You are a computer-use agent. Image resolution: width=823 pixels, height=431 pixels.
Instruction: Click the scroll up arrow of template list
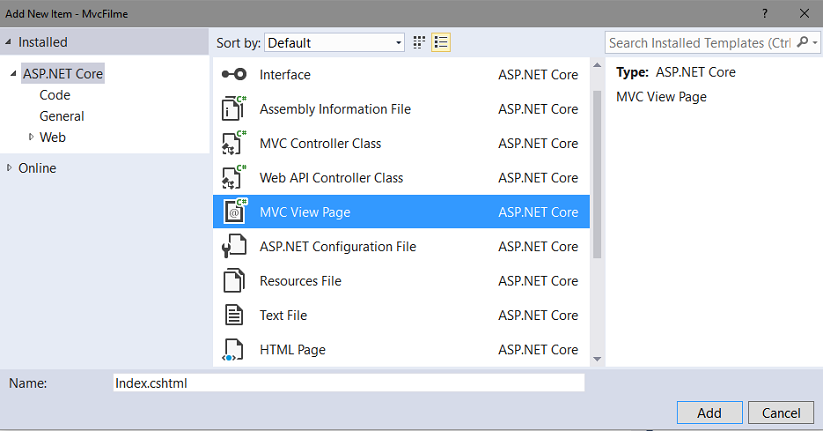pos(597,65)
